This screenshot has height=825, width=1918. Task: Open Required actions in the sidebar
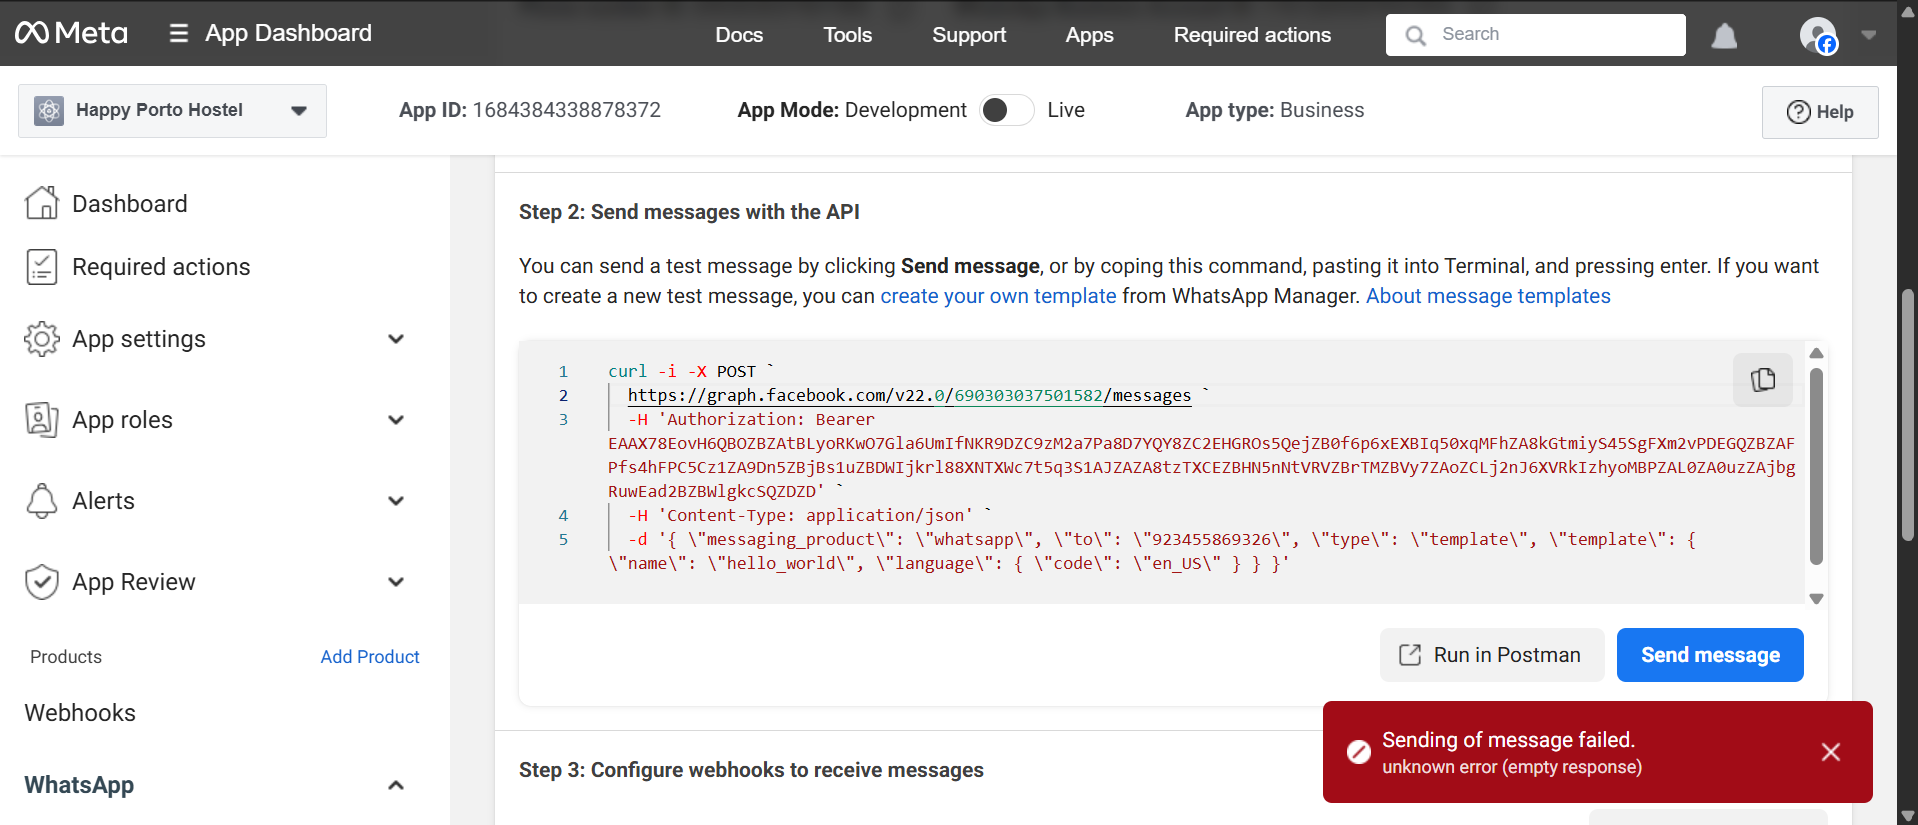point(161,267)
